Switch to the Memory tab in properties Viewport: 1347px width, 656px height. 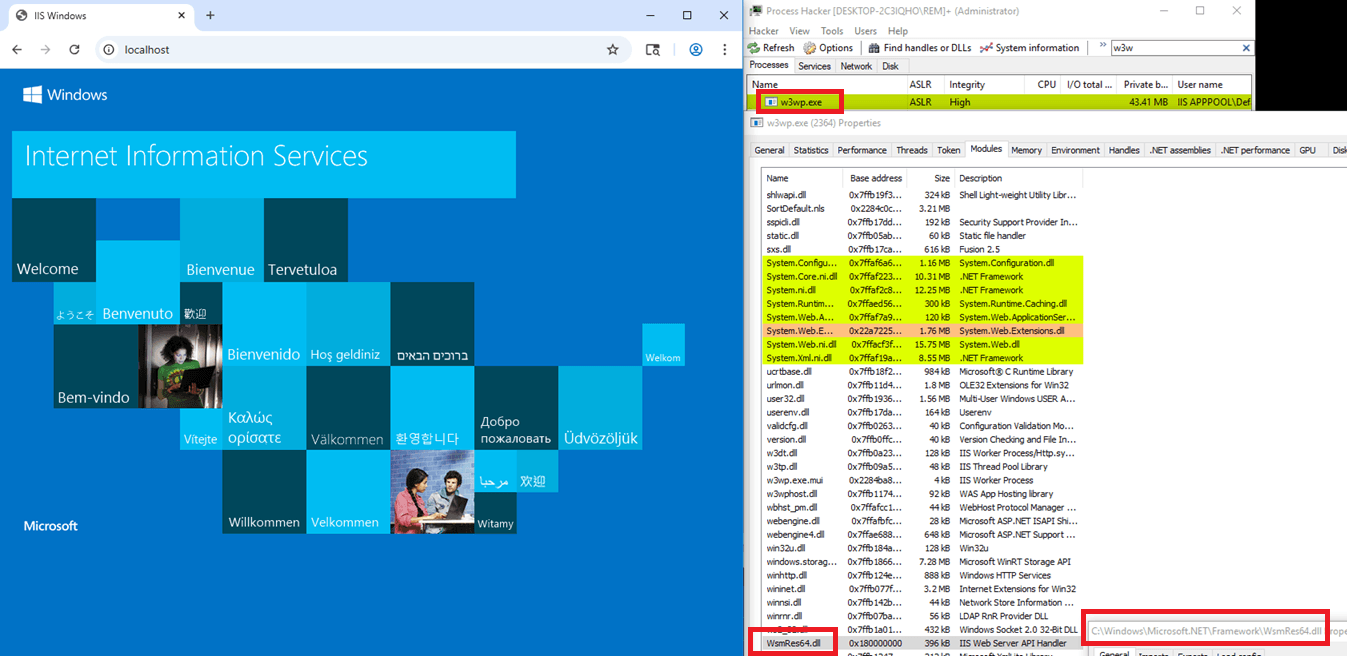[x=1026, y=149]
